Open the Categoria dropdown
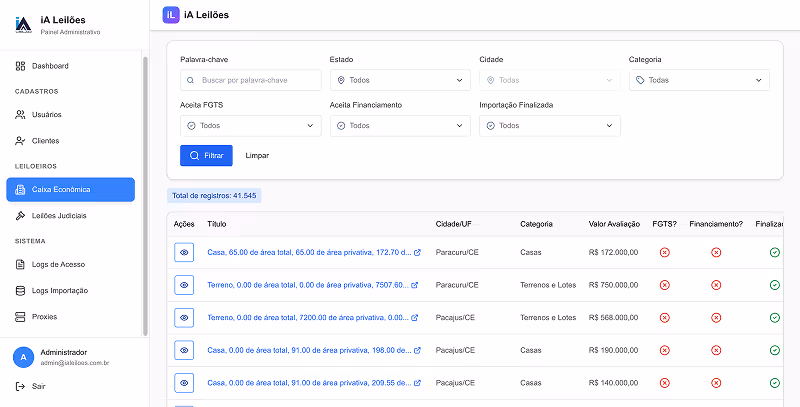 pyautogui.click(x=699, y=80)
